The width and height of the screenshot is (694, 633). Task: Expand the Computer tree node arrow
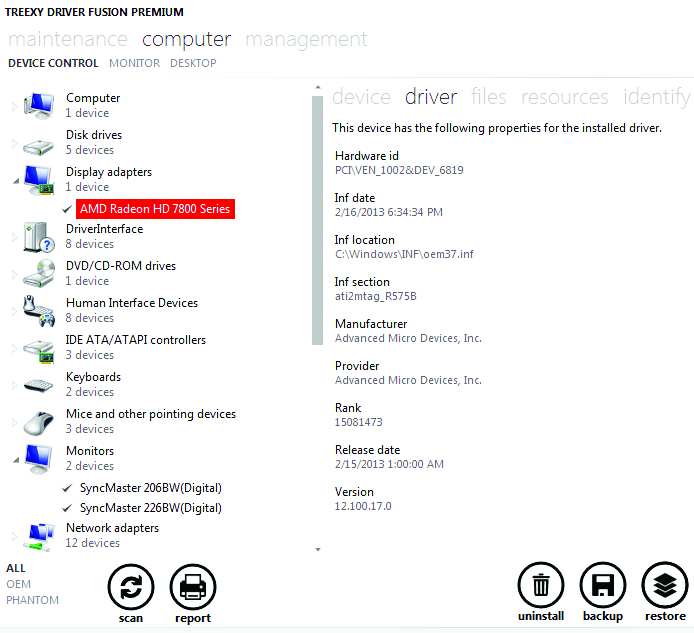(x=14, y=106)
